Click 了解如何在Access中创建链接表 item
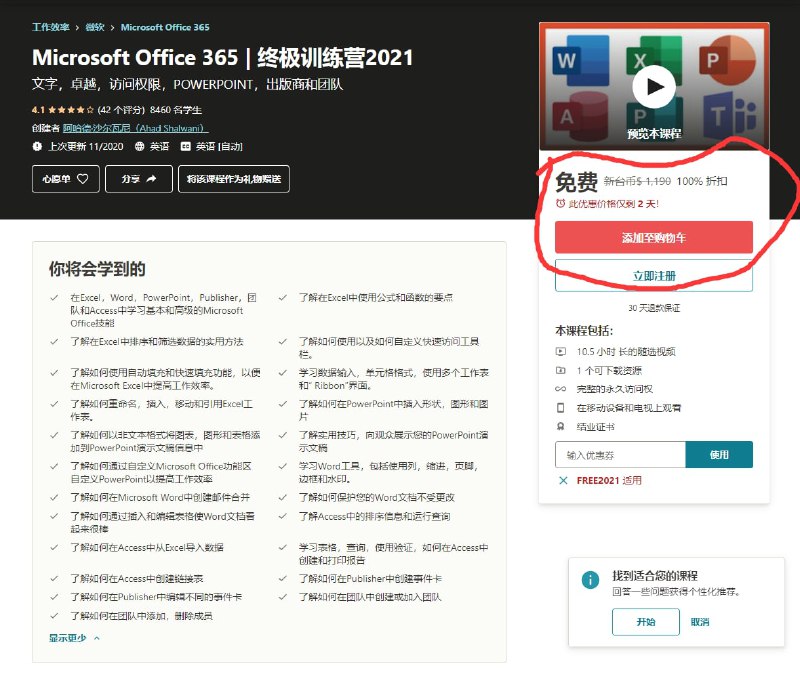The width and height of the screenshot is (800, 685). click(137, 578)
